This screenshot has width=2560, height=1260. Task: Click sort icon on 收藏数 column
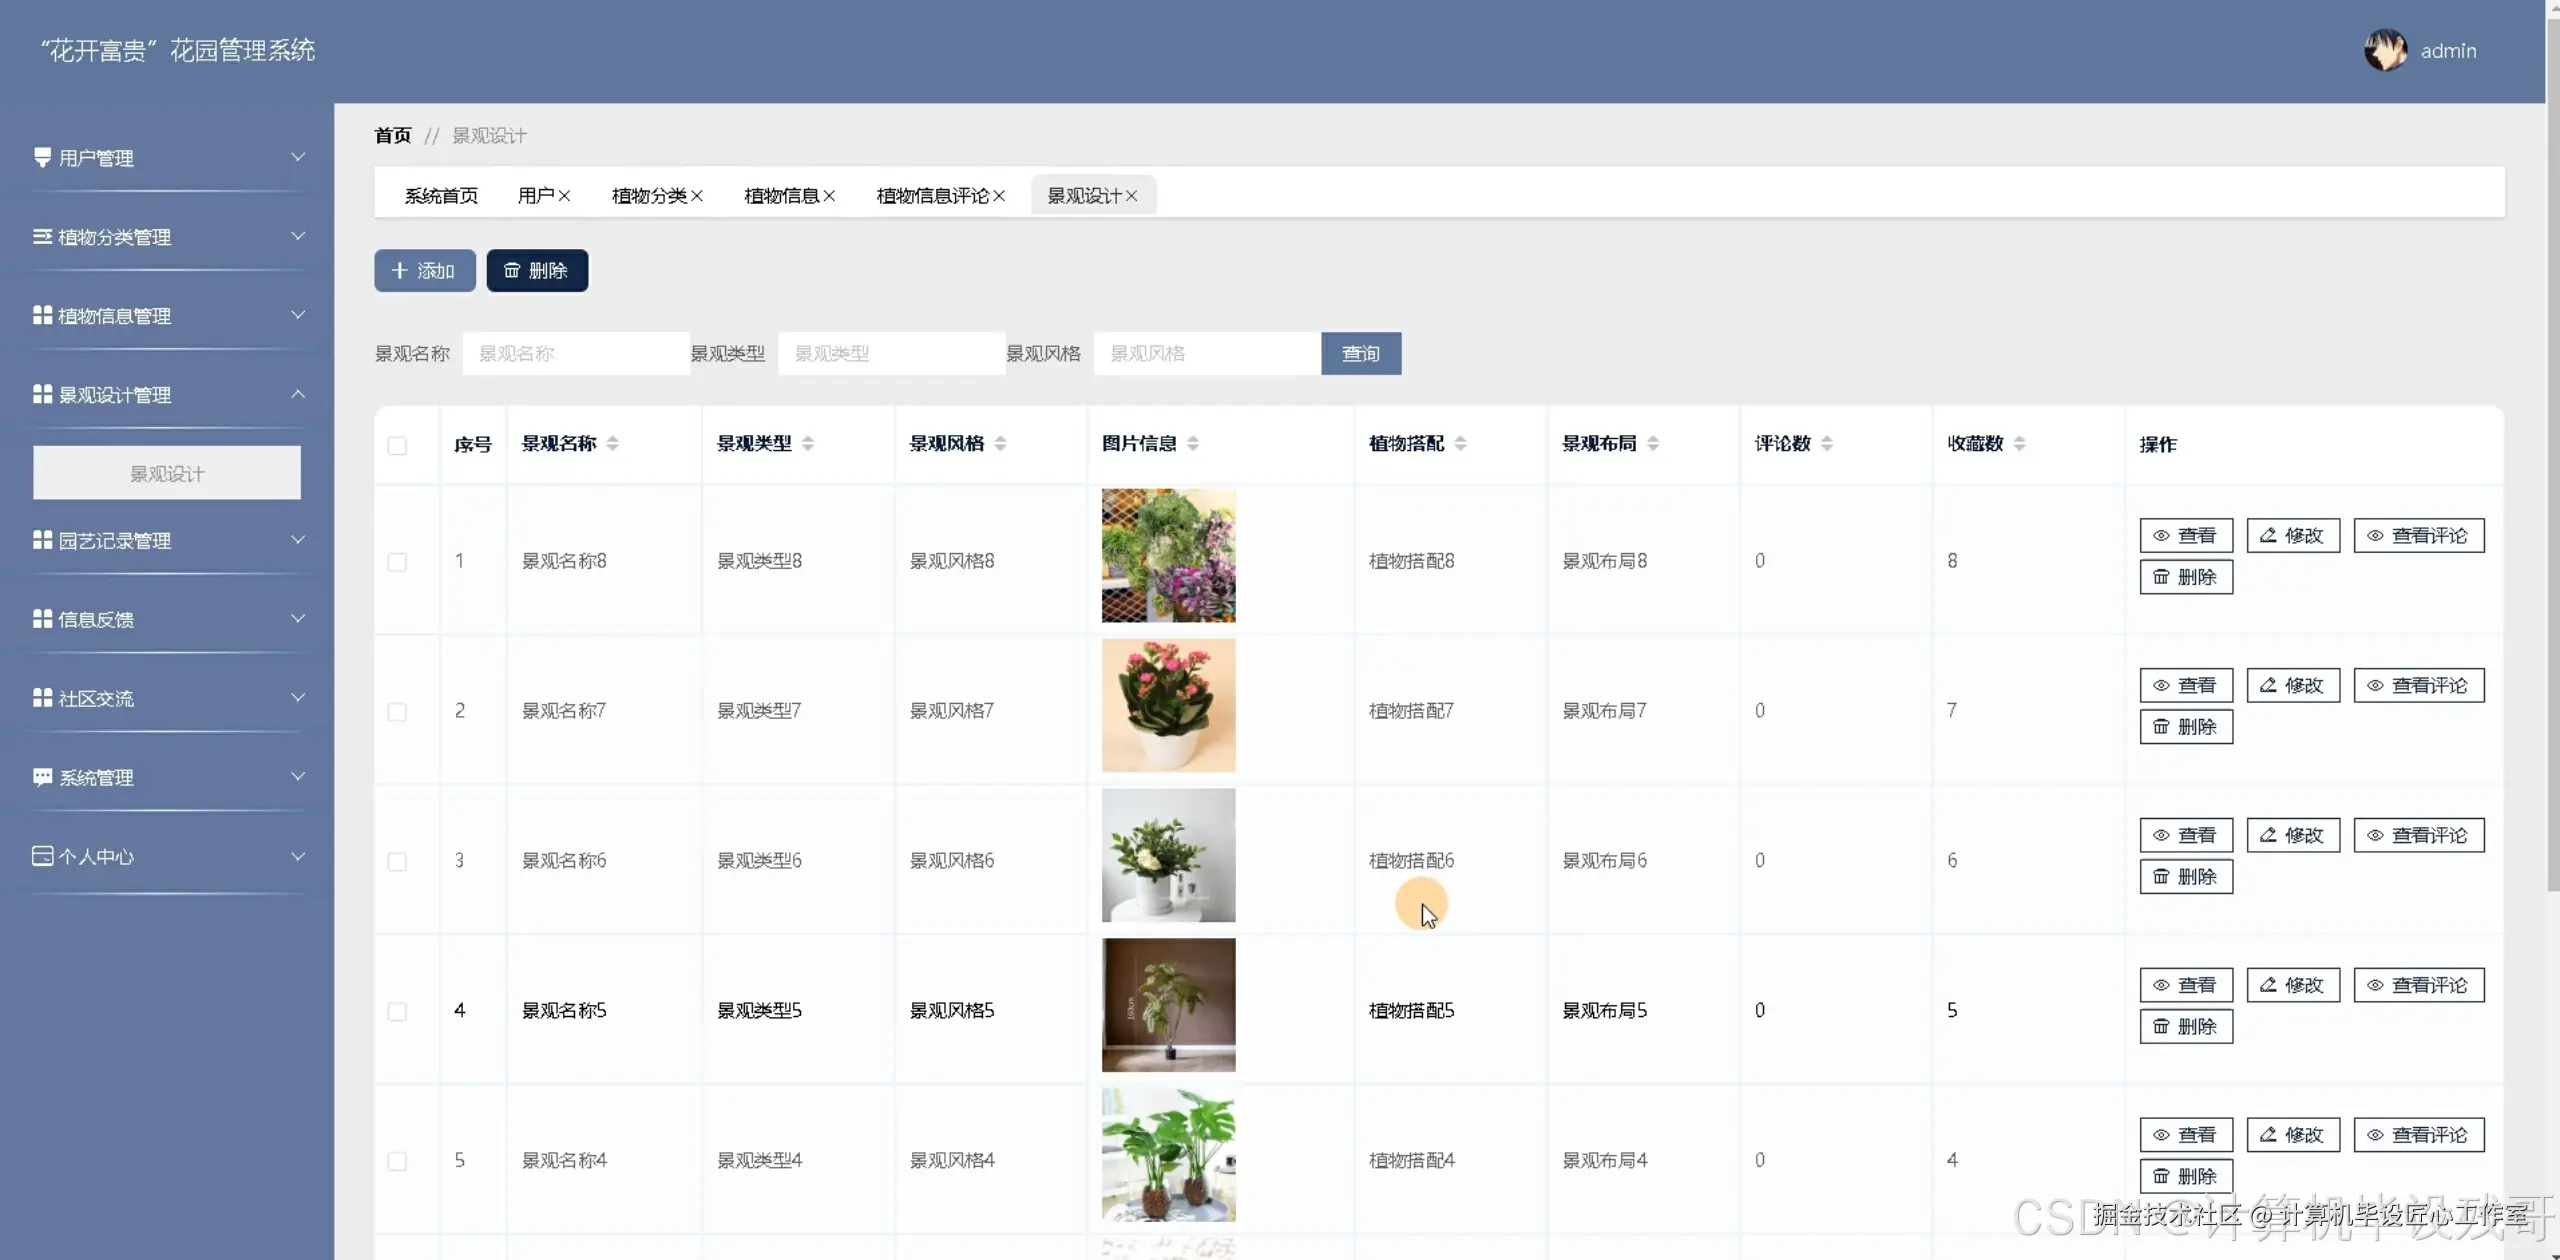pyautogui.click(x=2019, y=444)
